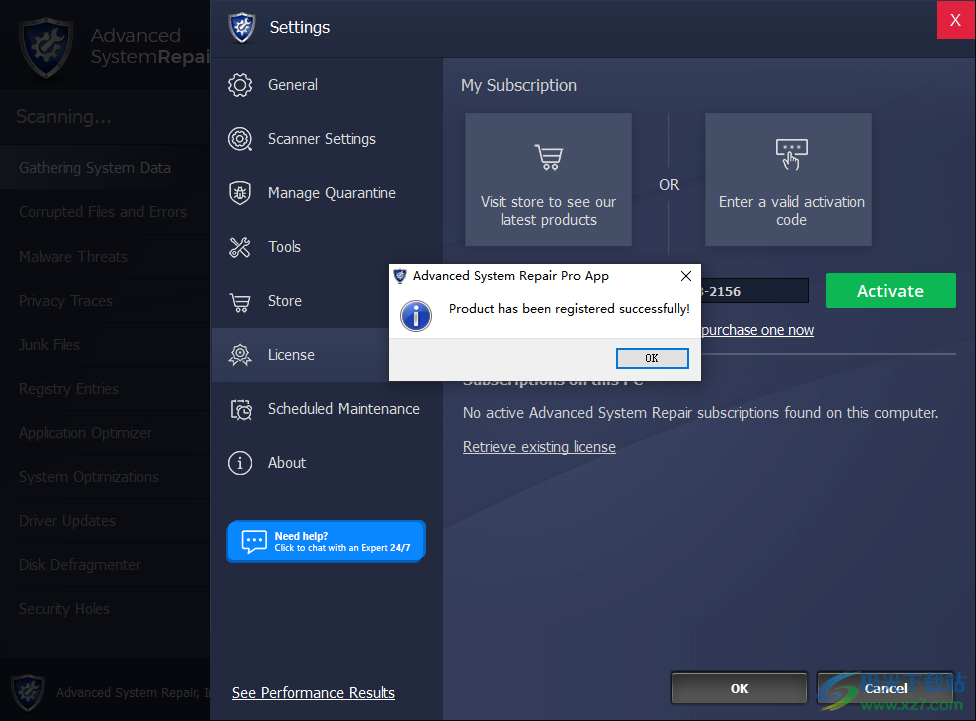Click the Settings shield logo icon
This screenshot has width=976, height=721.
point(242,27)
